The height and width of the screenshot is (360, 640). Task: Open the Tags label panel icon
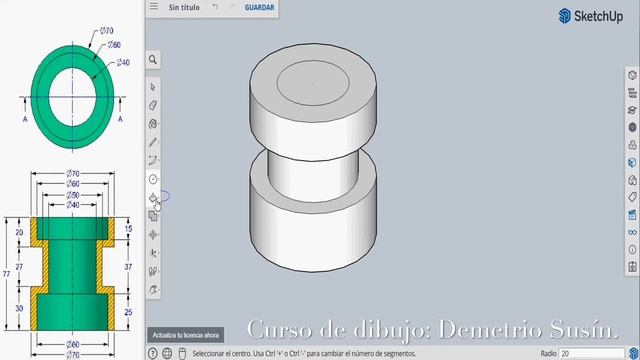coord(632,198)
